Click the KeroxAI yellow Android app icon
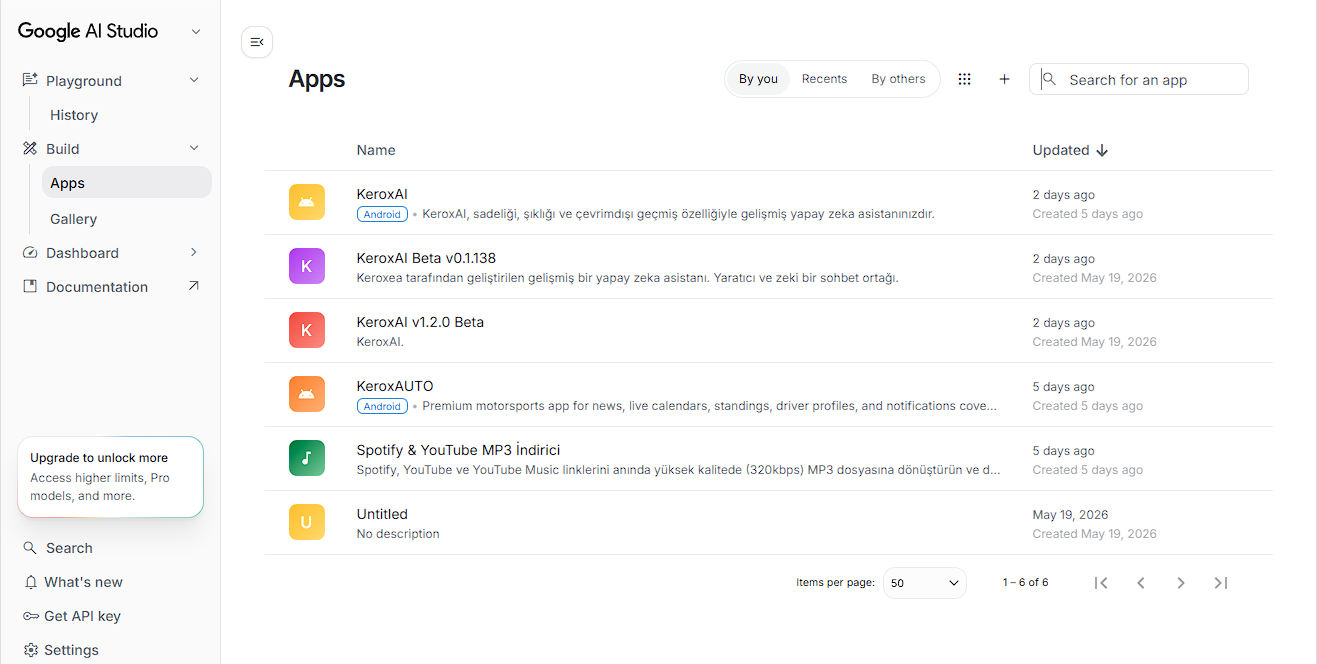This screenshot has height=664, width=1317. click(x=307, y=202)
